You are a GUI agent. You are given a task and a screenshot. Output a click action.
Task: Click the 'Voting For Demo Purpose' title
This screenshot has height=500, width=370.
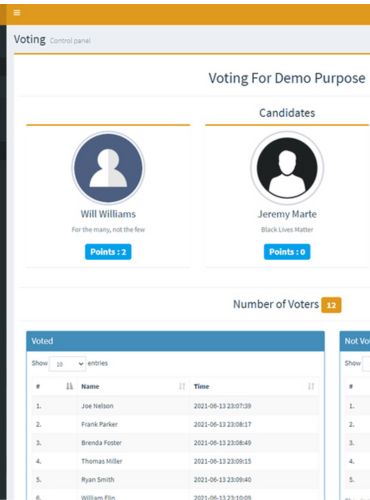click(x=287, y=78)
